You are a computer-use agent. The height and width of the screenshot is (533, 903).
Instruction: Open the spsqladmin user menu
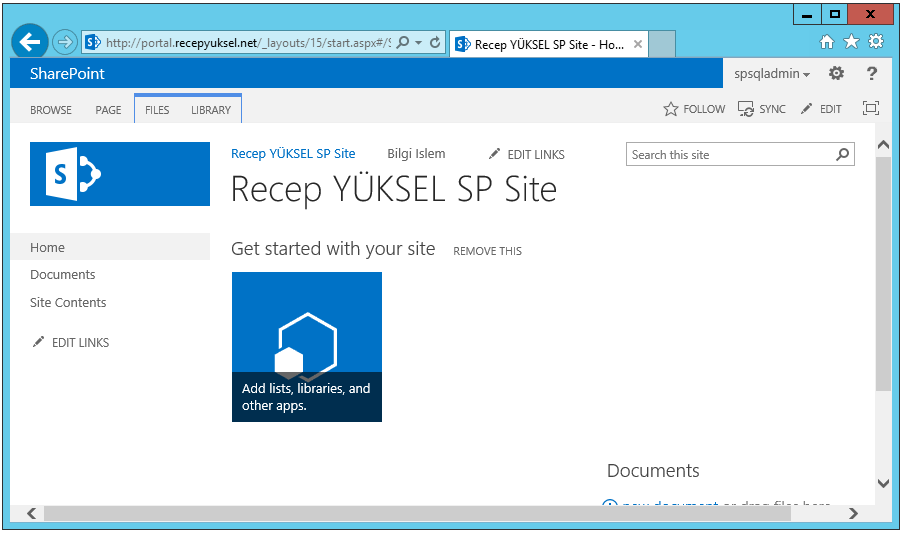tap(772, 74)
